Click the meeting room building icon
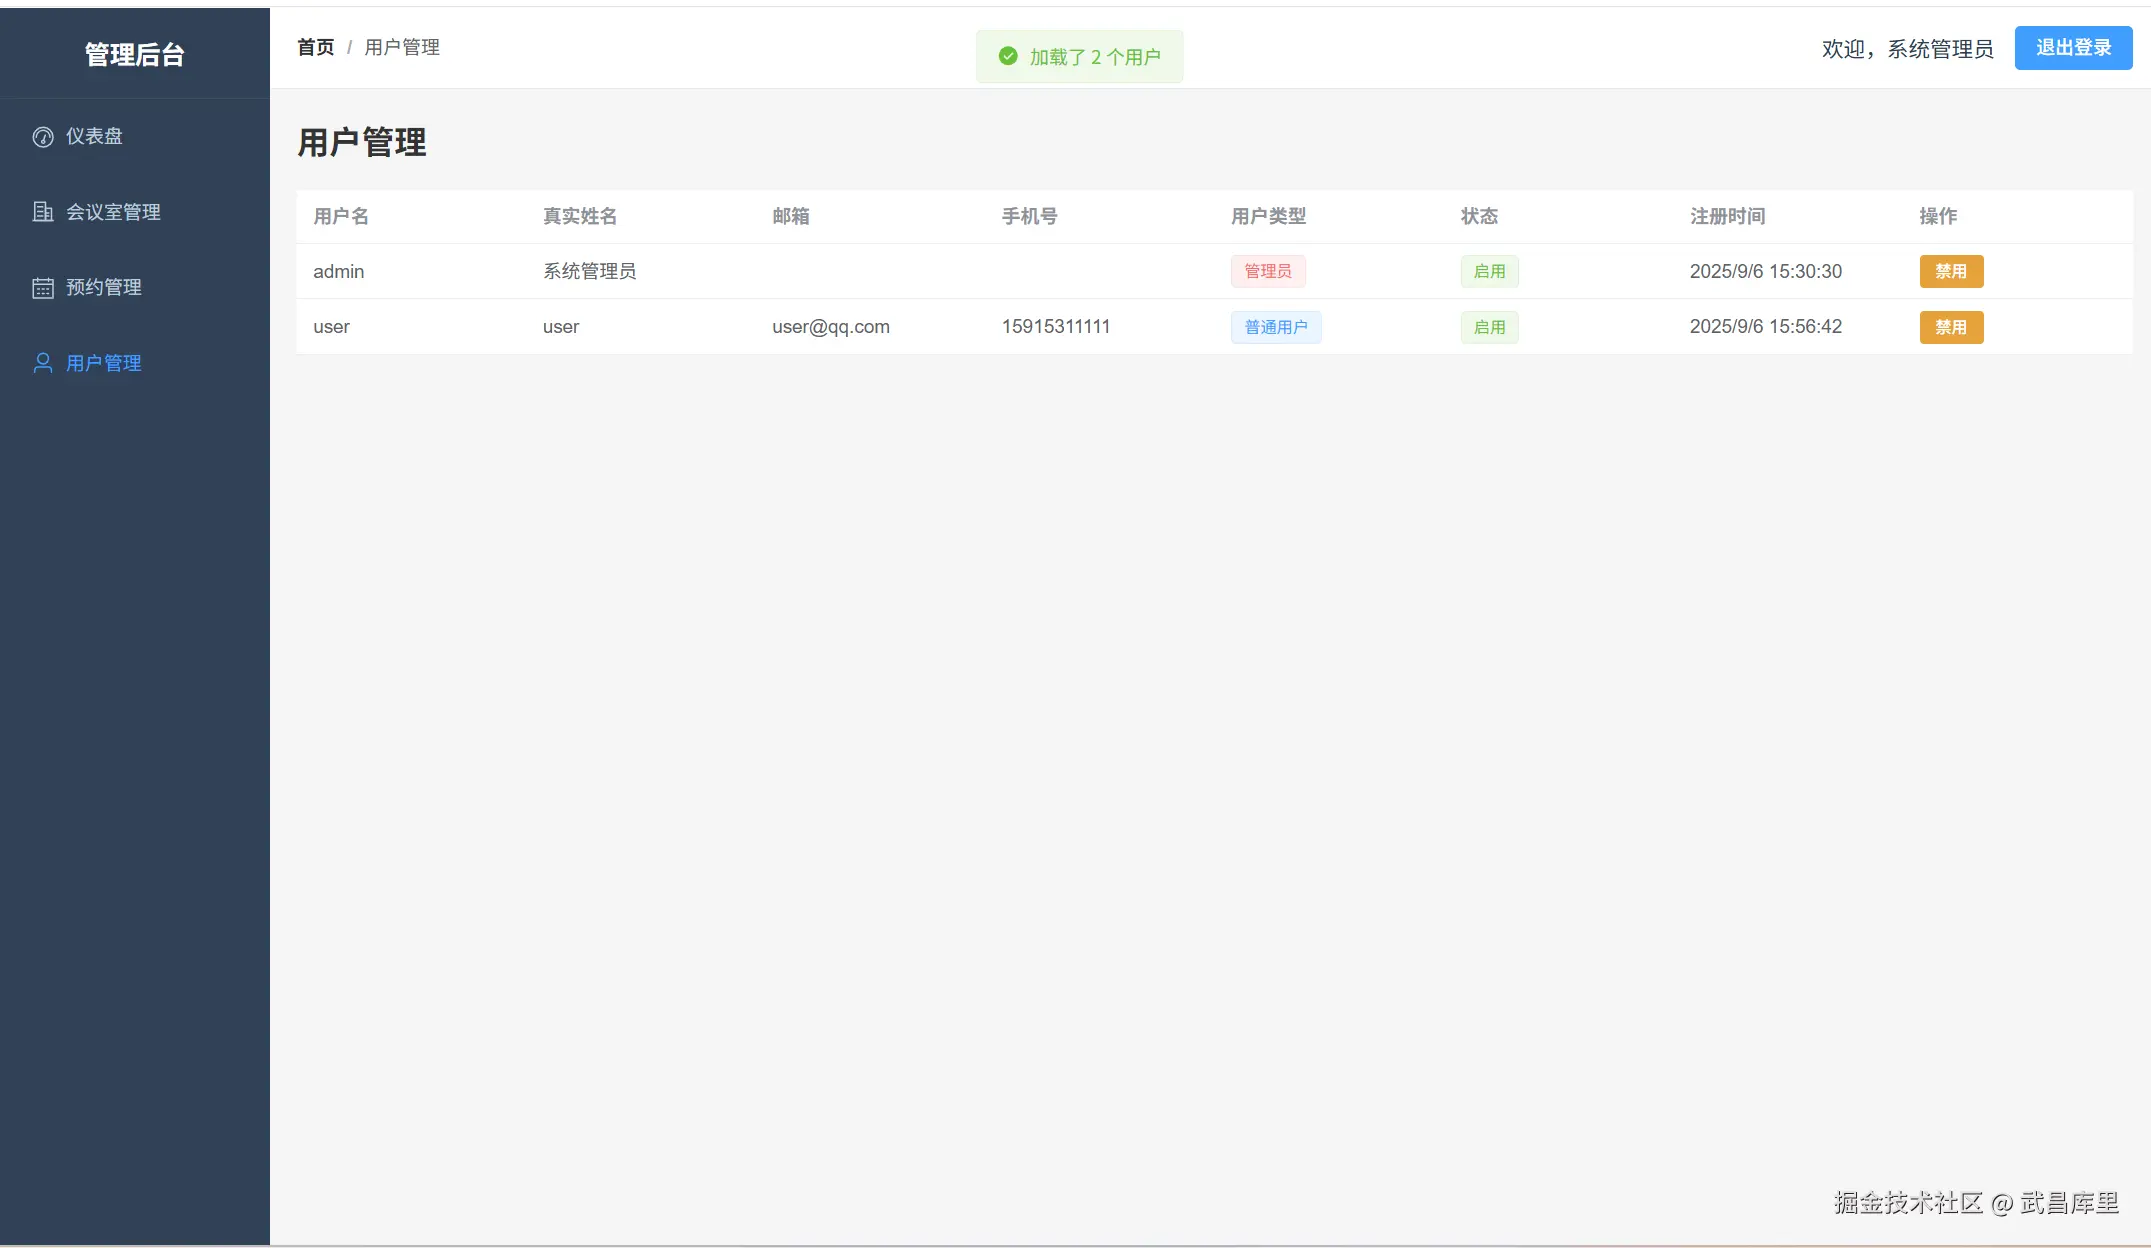This screenshot has width=2151, height=1248. [43, 212]
